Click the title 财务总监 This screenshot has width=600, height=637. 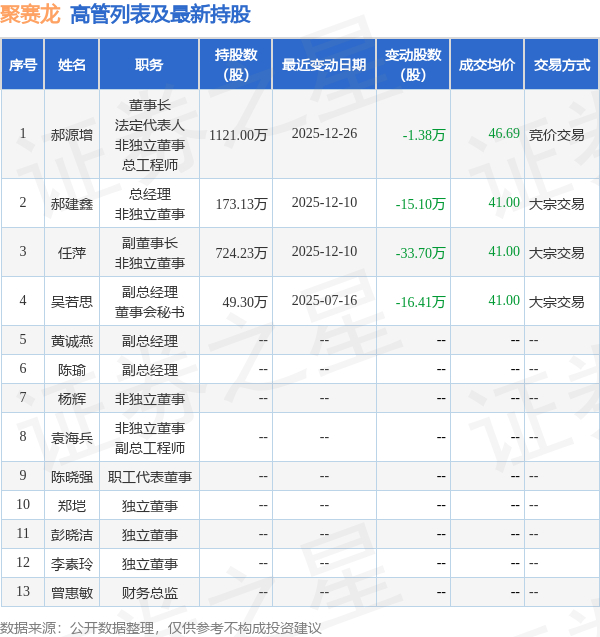pyautogui.click(x=149, y=593)
